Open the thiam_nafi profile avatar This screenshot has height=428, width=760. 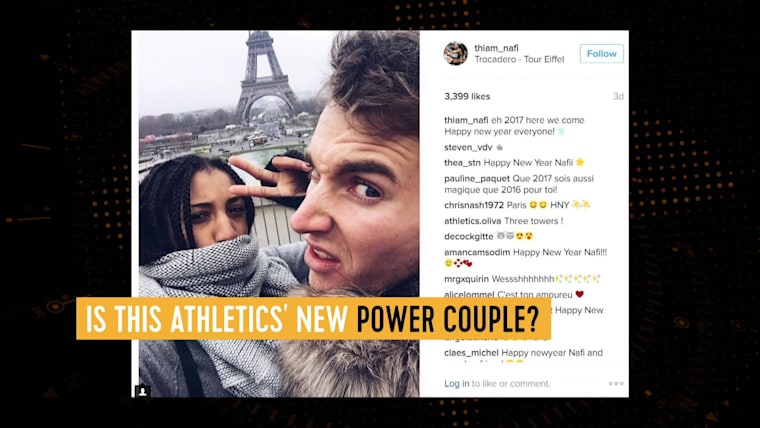coord(456,53)
